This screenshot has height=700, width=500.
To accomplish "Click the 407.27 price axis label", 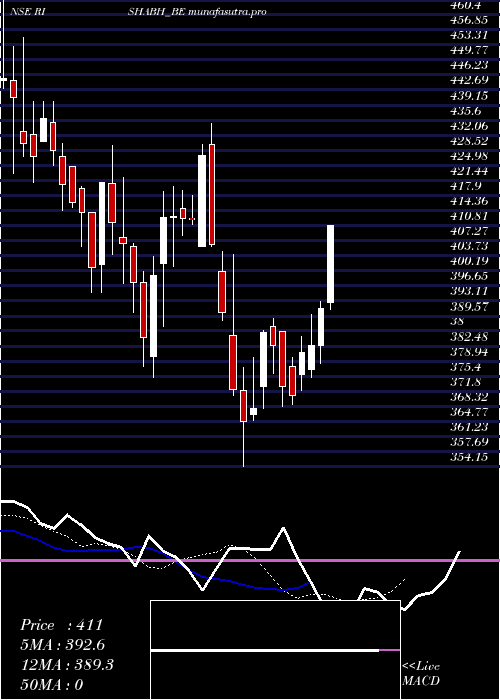I will (x=469, y=232).
